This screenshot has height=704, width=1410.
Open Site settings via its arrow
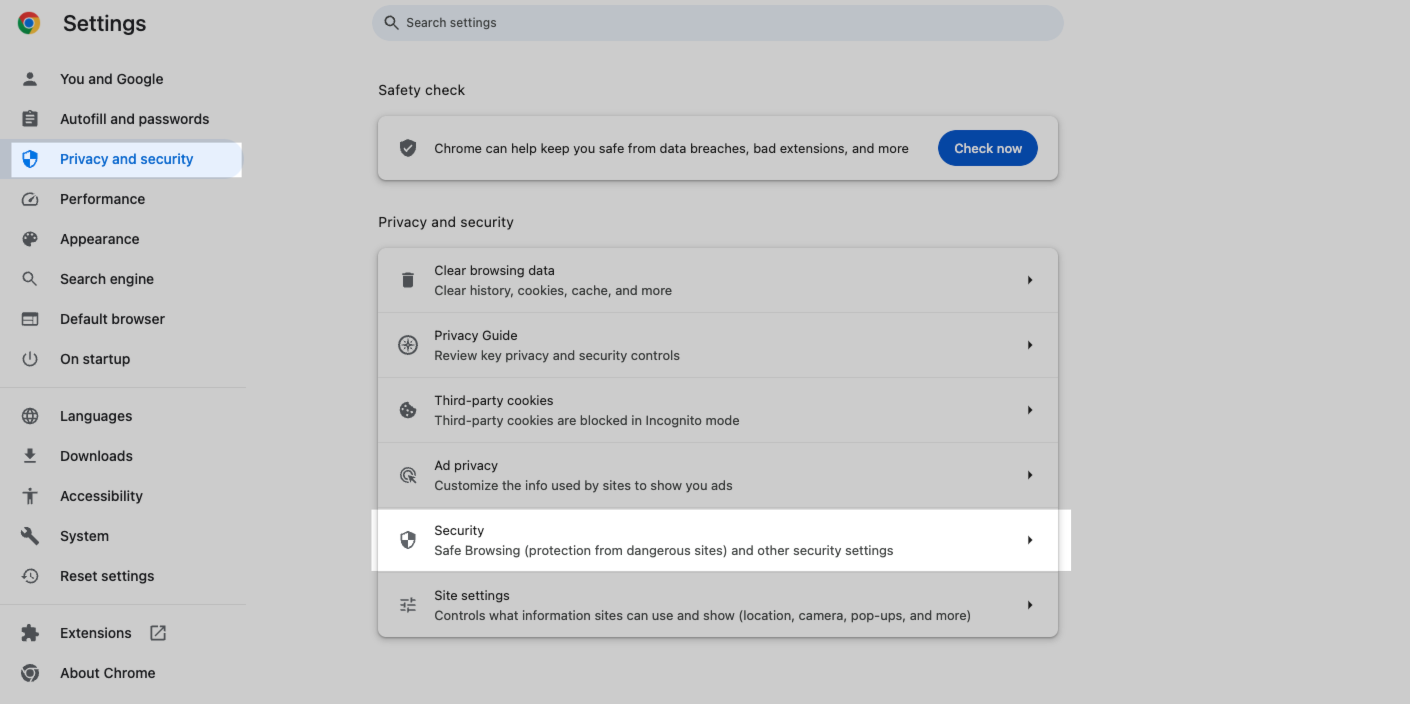[x=1029, y=605]
